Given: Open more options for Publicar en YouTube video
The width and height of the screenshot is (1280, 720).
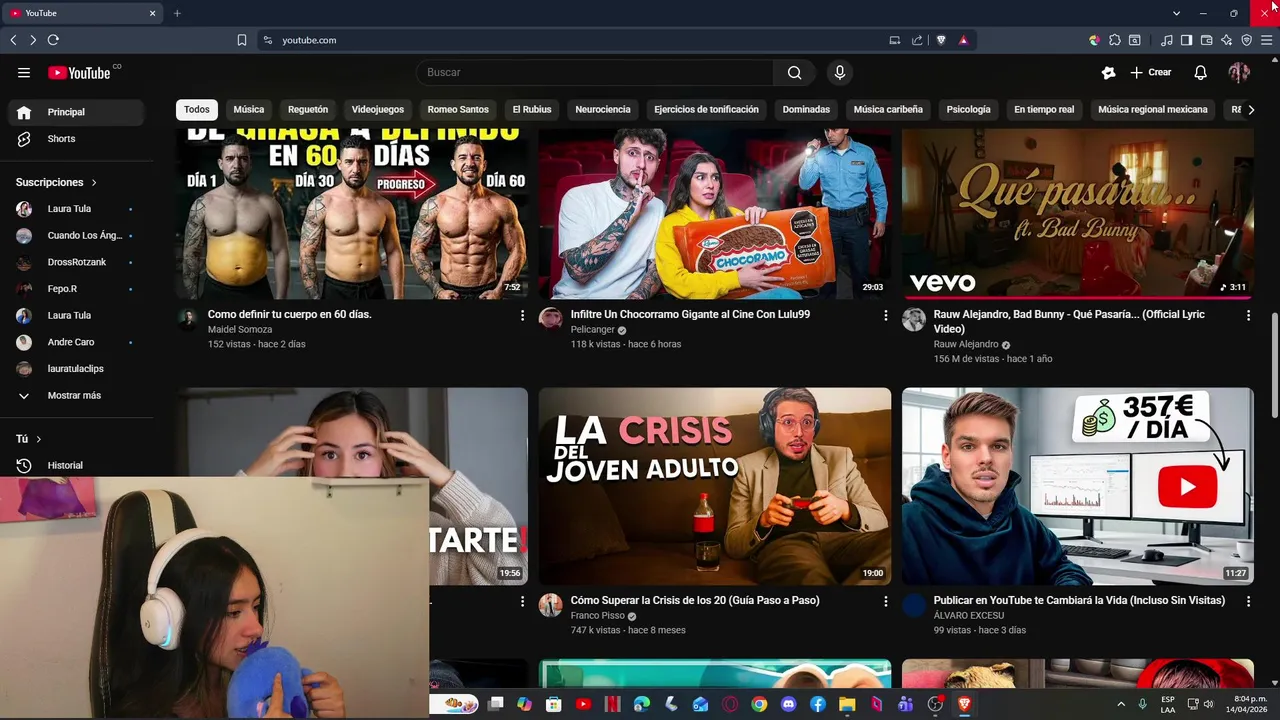Looking at the screenshot, I should tap(1248, 601).
